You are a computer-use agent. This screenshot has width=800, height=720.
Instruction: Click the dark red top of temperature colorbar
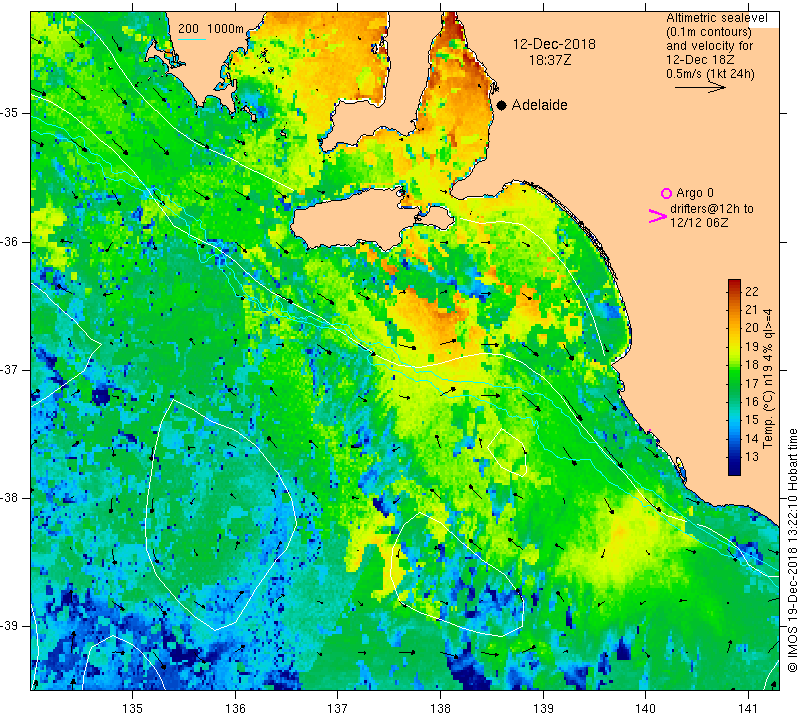pyautogui.click(x=734, y=285)
